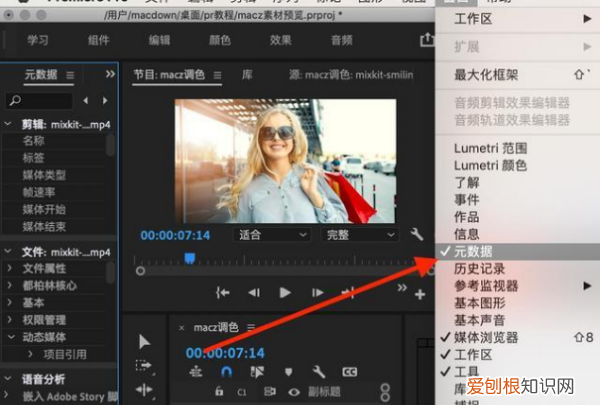Switch to the 组件 workspace
Image resolution: width=600 pixels, height=405 pixels.
coord(99,40)
